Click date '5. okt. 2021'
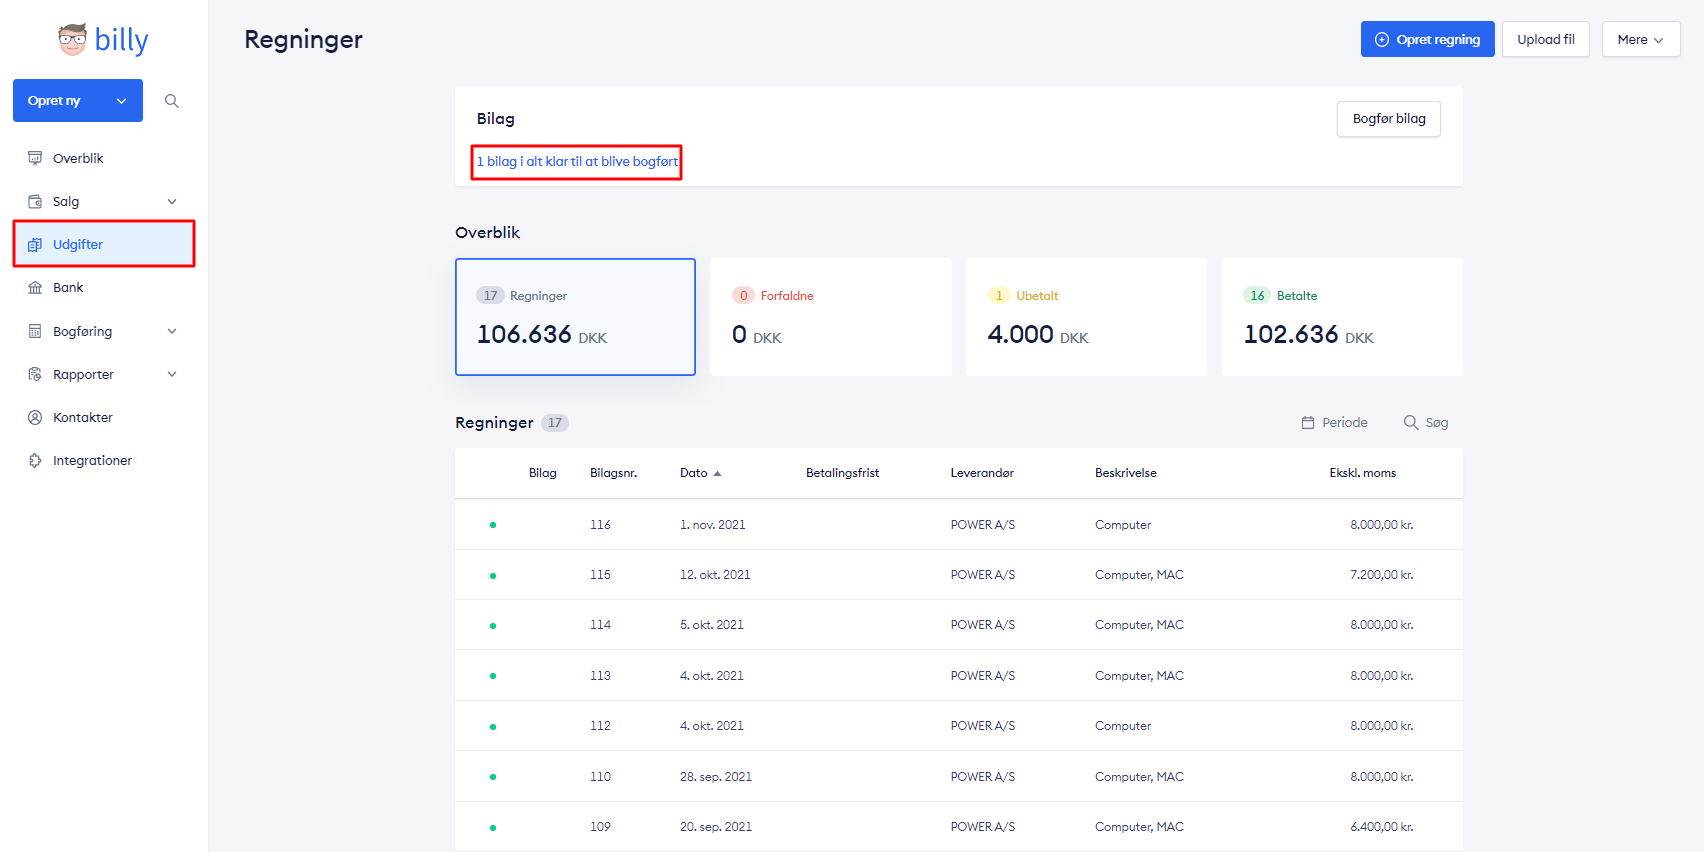Image resolution: width=1704 pixels, height=852 pixels. click(x=712, y=625)
